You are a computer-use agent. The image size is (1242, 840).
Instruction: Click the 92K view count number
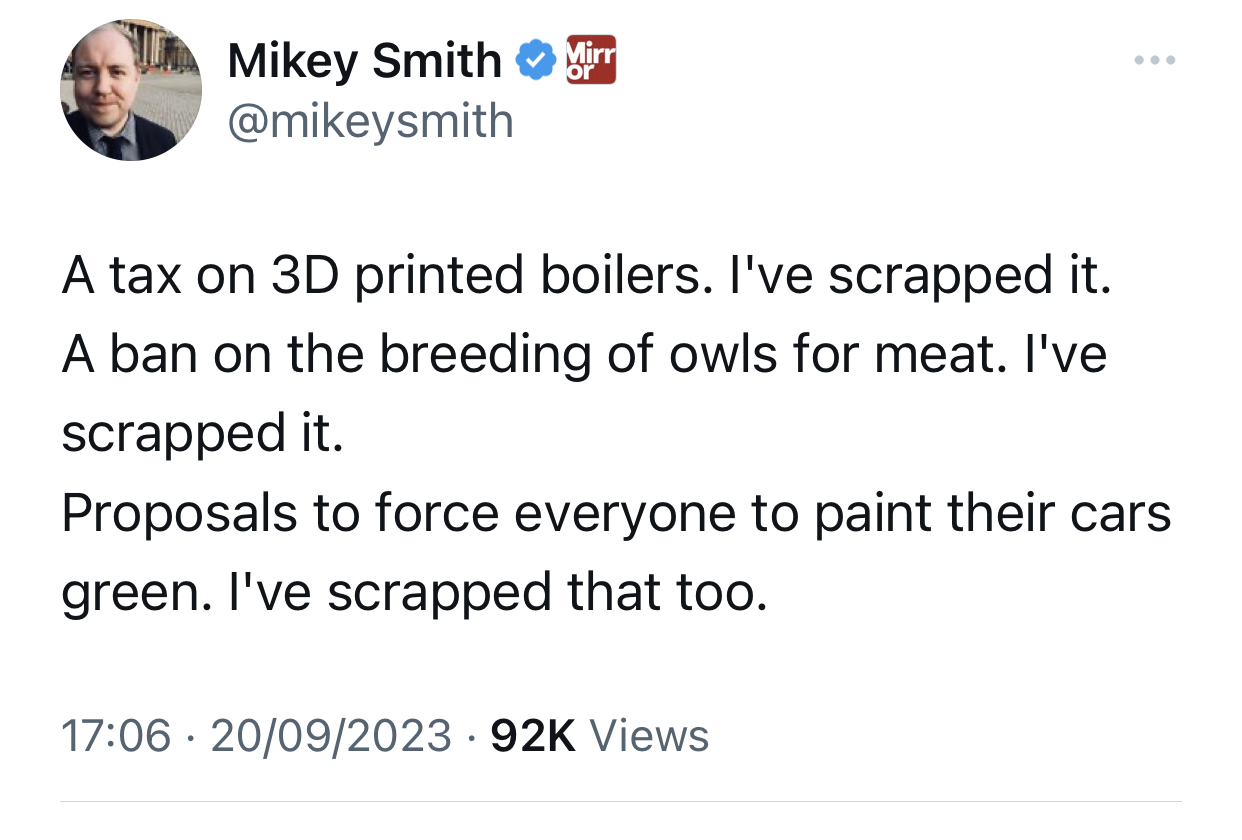pos(534,736)
